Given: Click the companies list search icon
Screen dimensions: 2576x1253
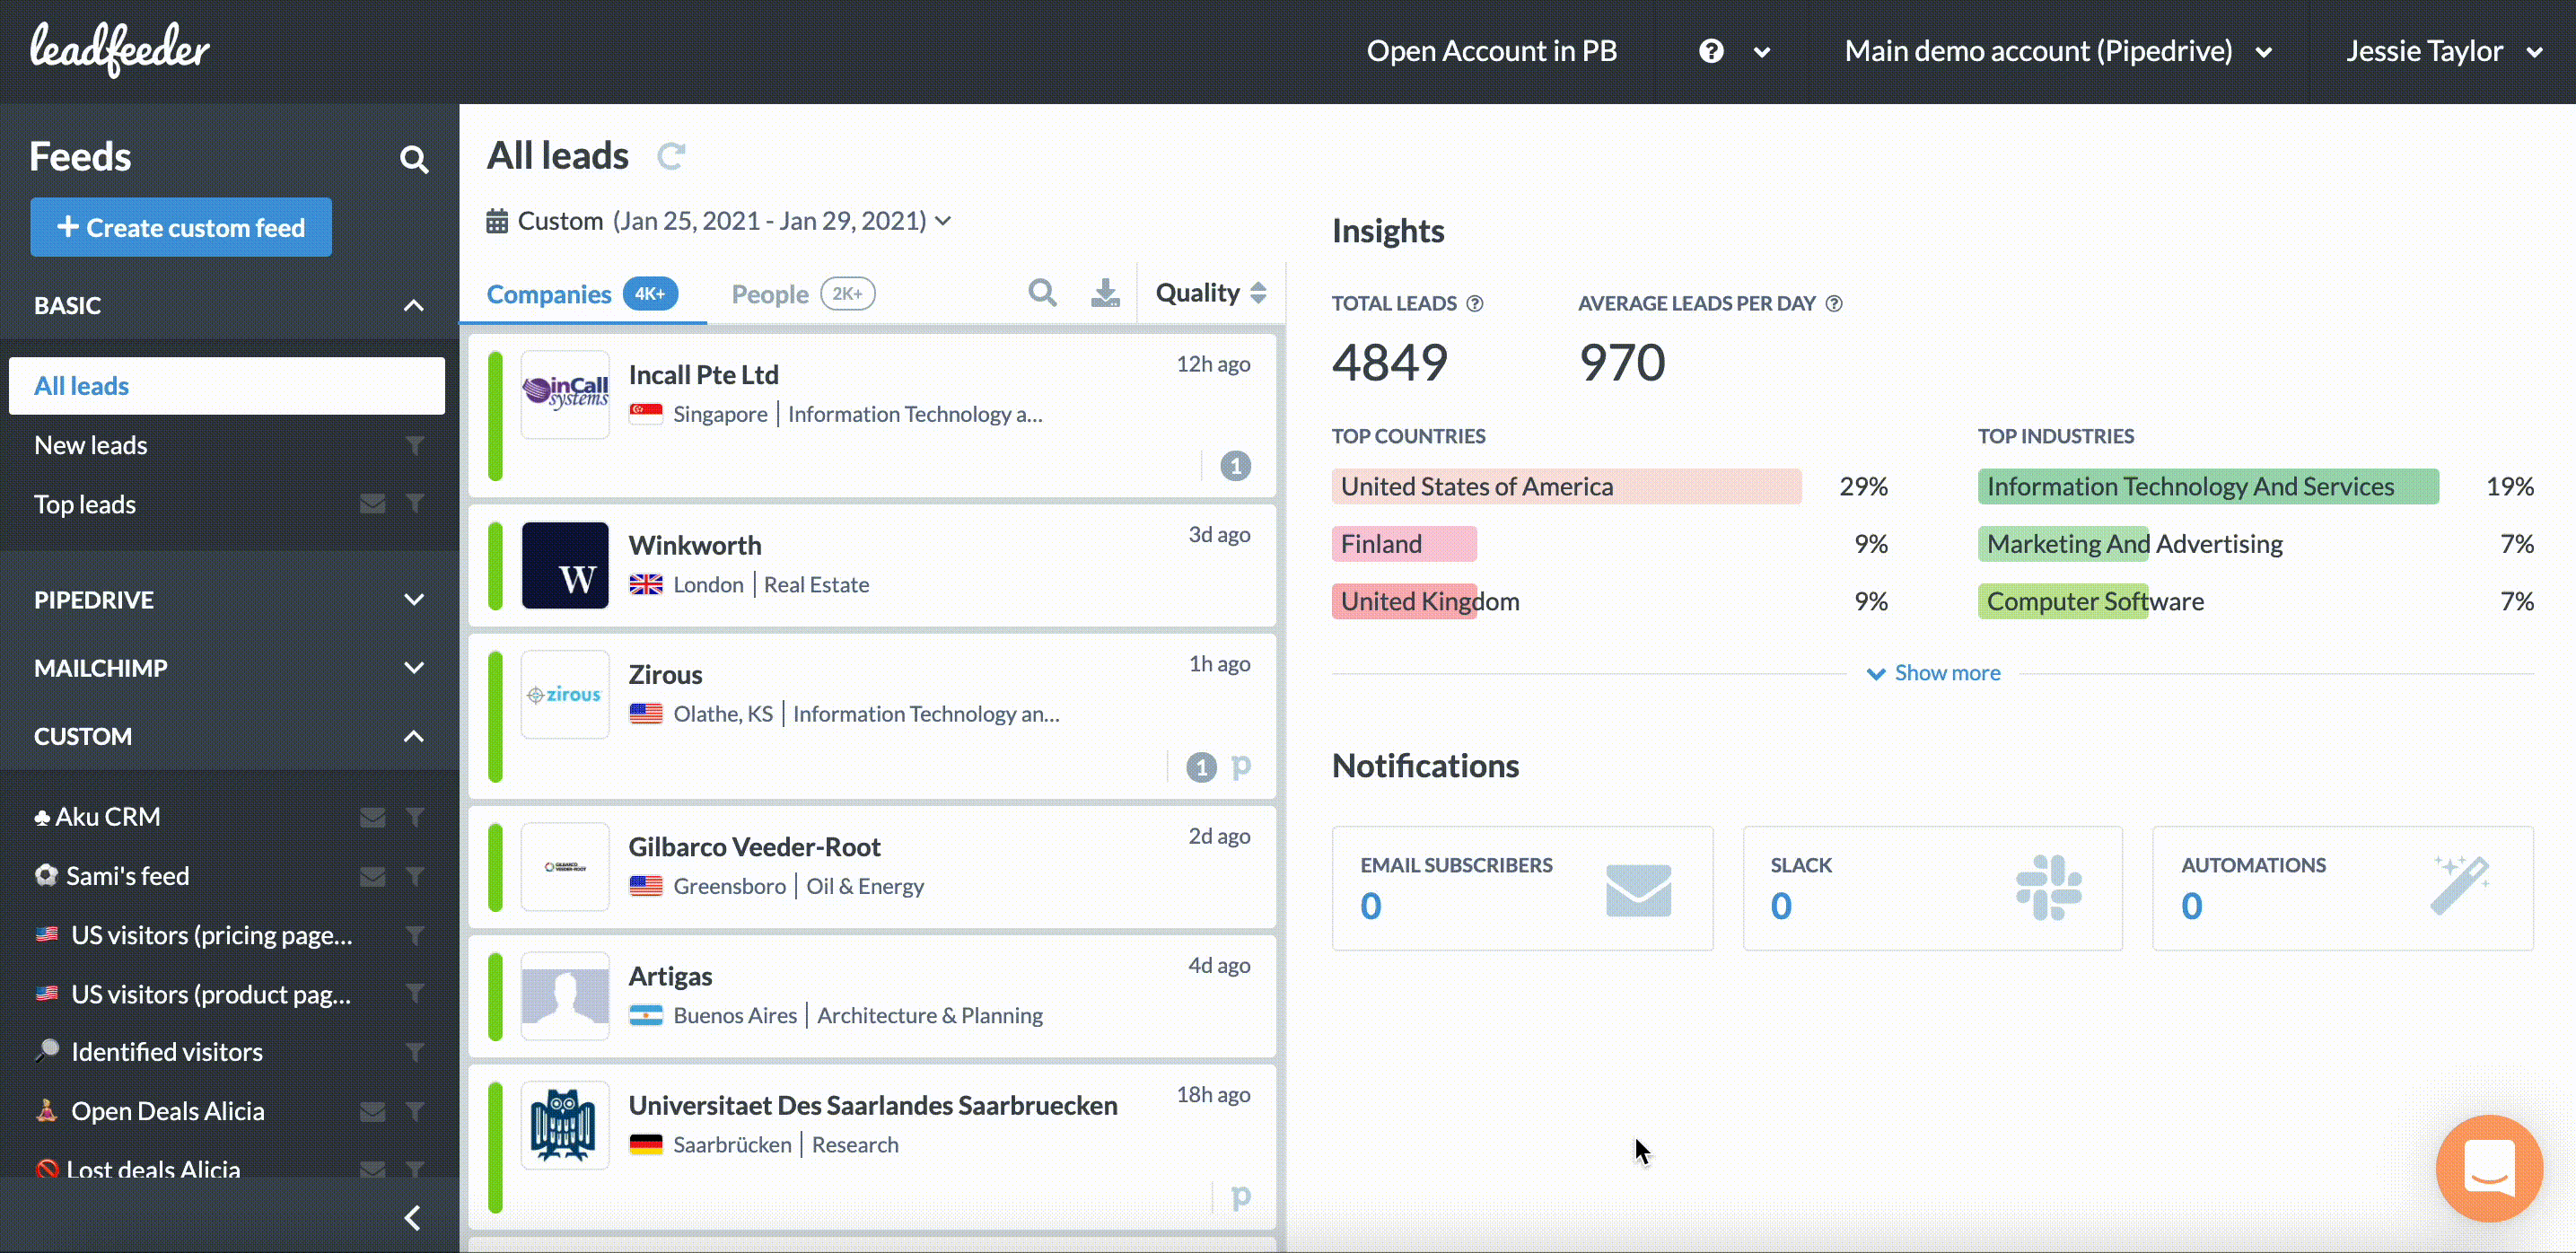Looking at the screenshot, I should click(x=1042, y=293).
